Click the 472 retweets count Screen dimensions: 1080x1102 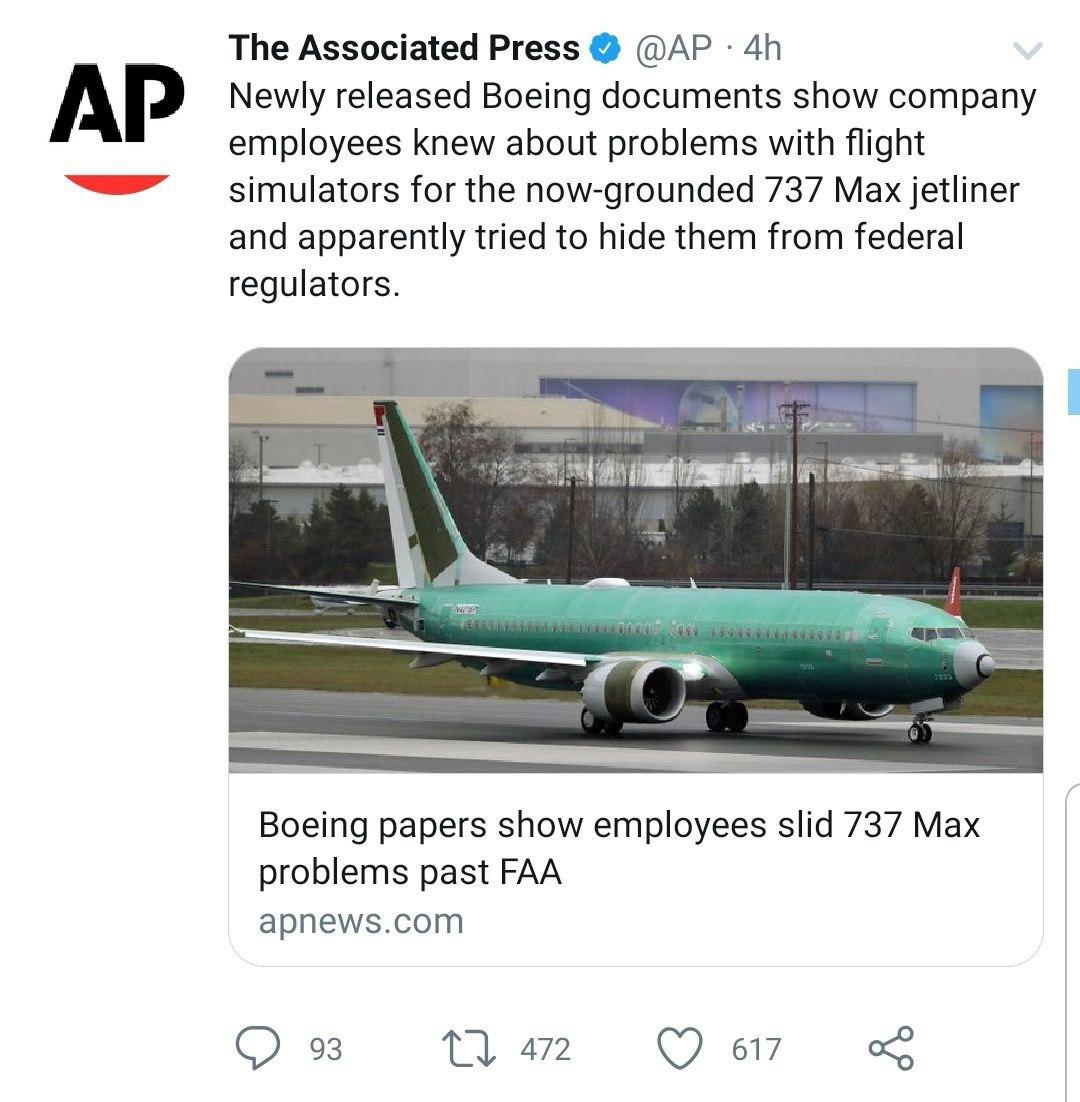point(546,1049)
